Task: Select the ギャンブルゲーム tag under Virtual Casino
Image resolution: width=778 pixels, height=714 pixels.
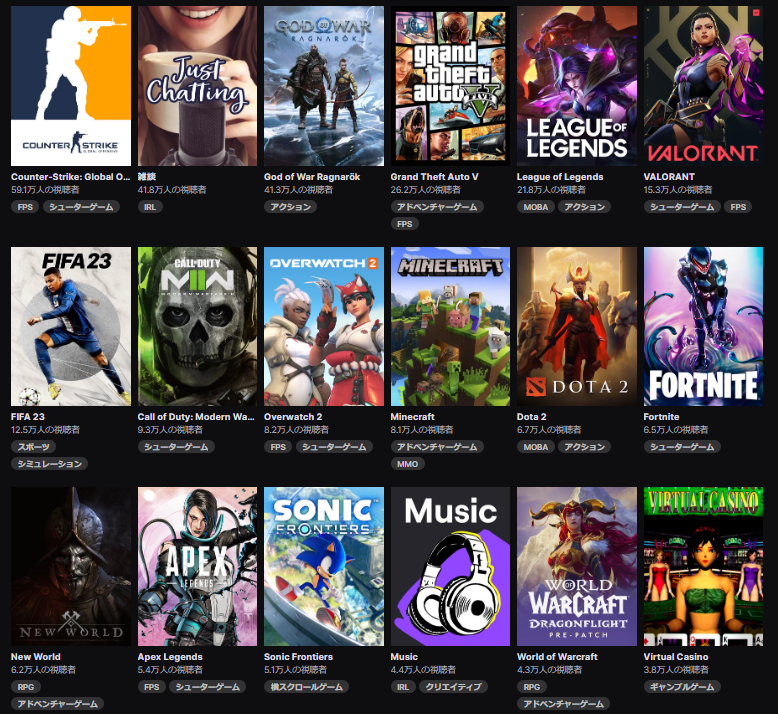Action: coord(682,687)
